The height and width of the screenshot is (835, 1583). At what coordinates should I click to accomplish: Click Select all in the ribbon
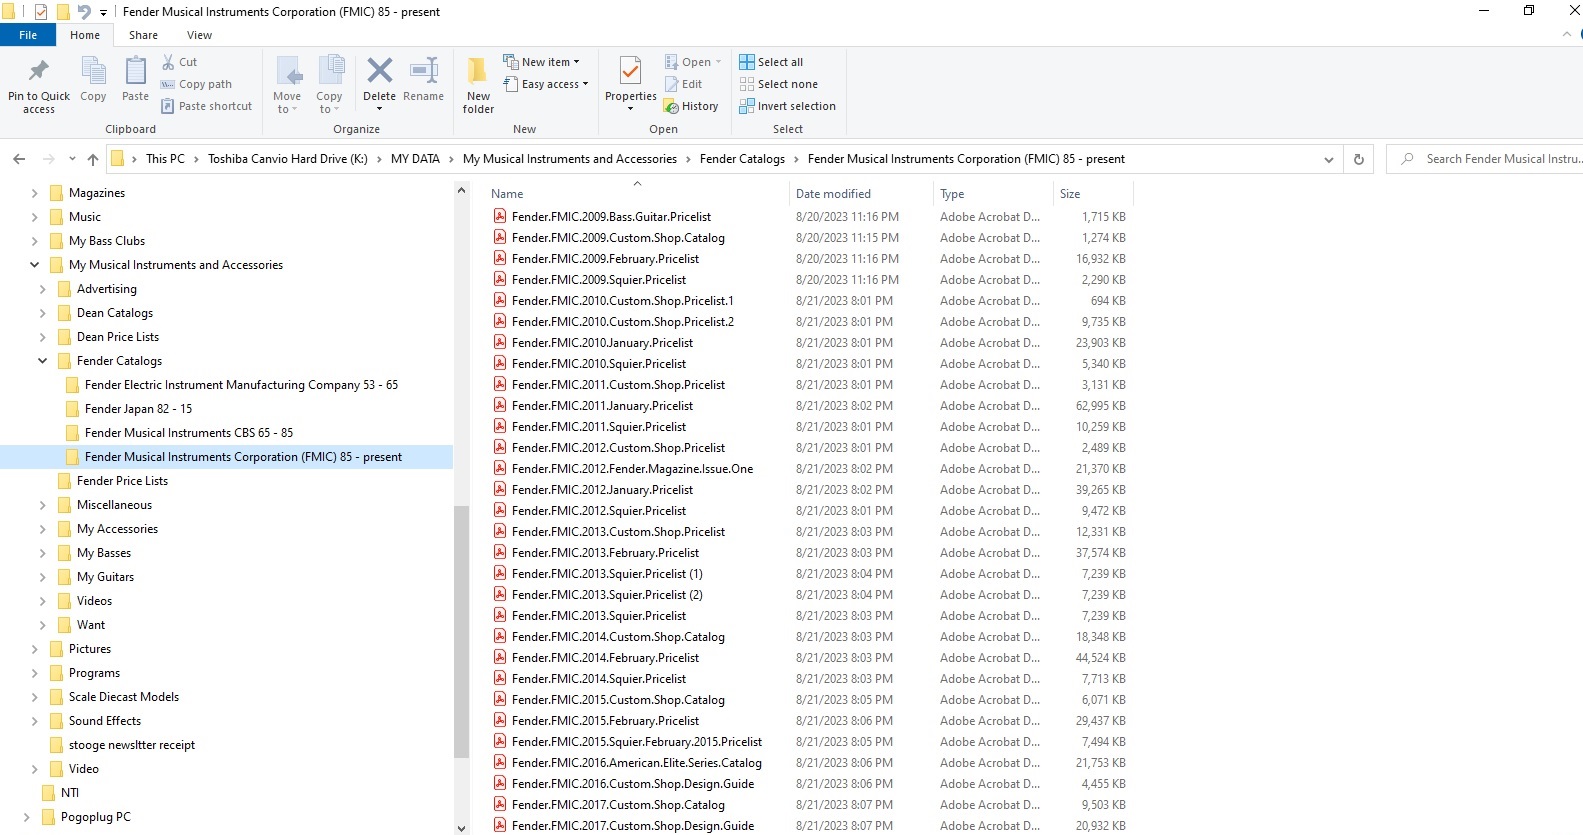coord(771,62)
